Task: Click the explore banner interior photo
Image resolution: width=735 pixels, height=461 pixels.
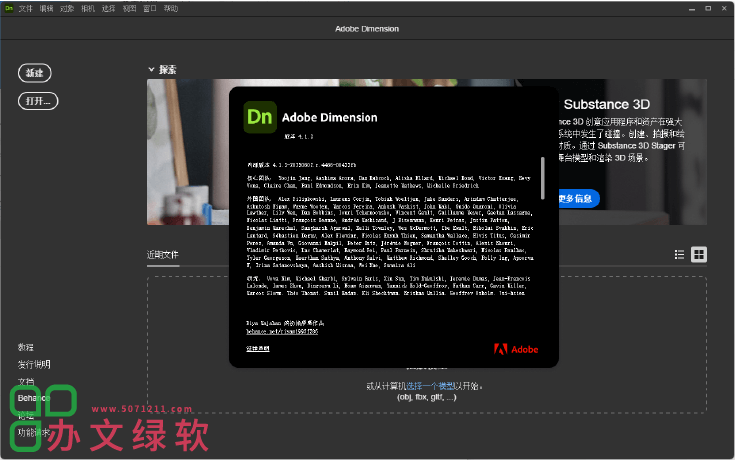Action: (188, 151)
